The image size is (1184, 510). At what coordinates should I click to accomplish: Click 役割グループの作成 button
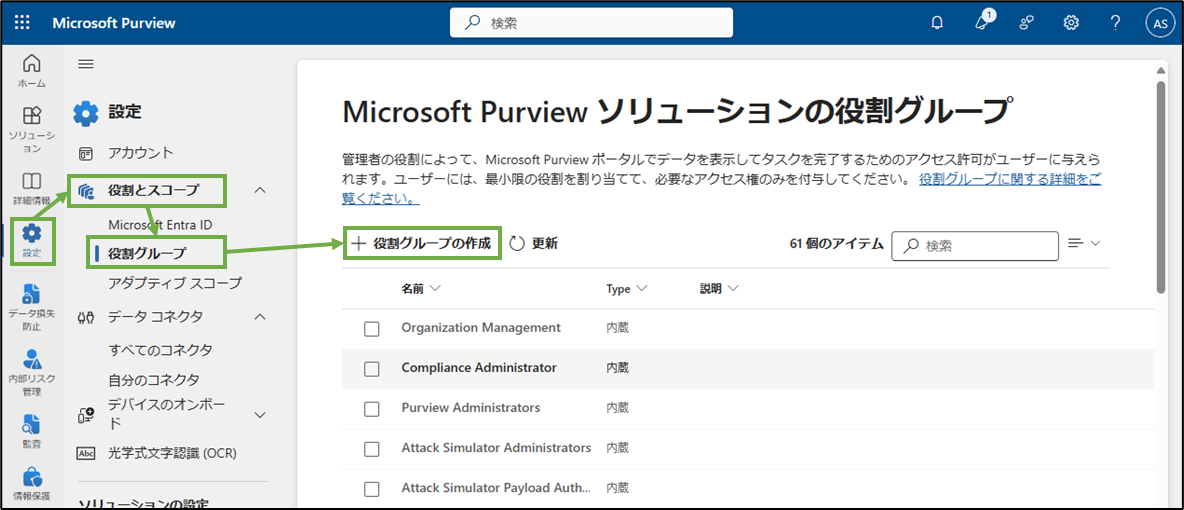point(422,243)
